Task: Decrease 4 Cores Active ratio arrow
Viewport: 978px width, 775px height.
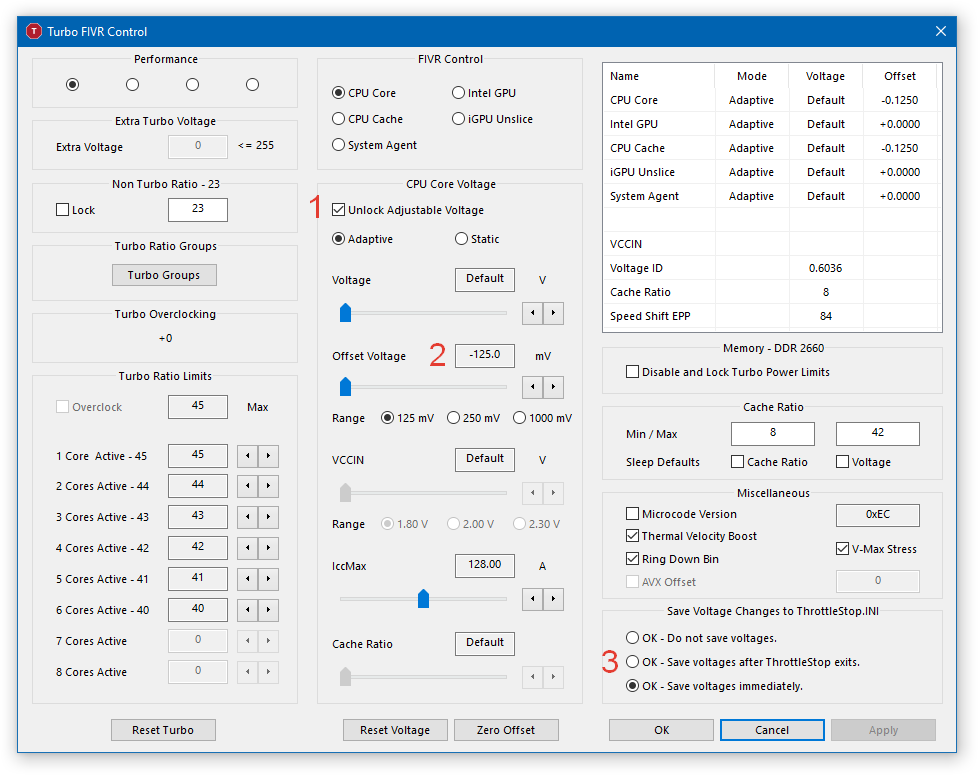Action: pyautogui.click(x=248, y=548)
